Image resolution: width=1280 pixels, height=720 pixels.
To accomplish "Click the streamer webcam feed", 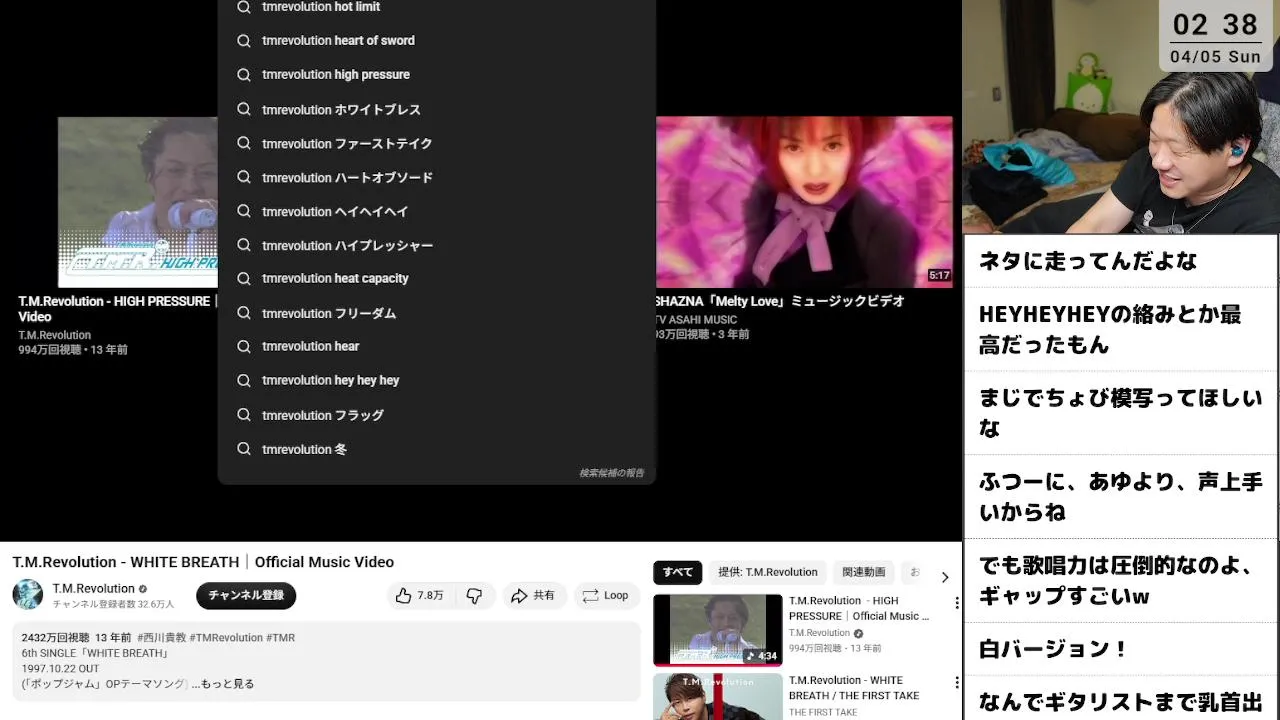I will click(1121, 117).
